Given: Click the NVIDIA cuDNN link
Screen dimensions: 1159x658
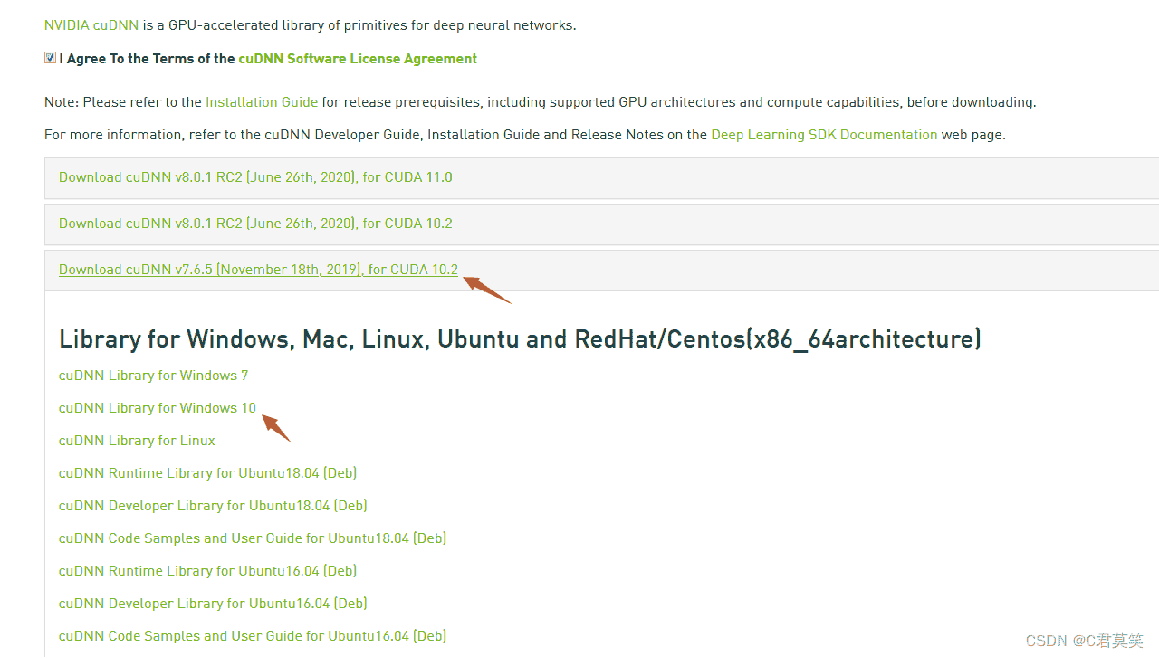Looking at the screenshot, I should pos(91,25).
